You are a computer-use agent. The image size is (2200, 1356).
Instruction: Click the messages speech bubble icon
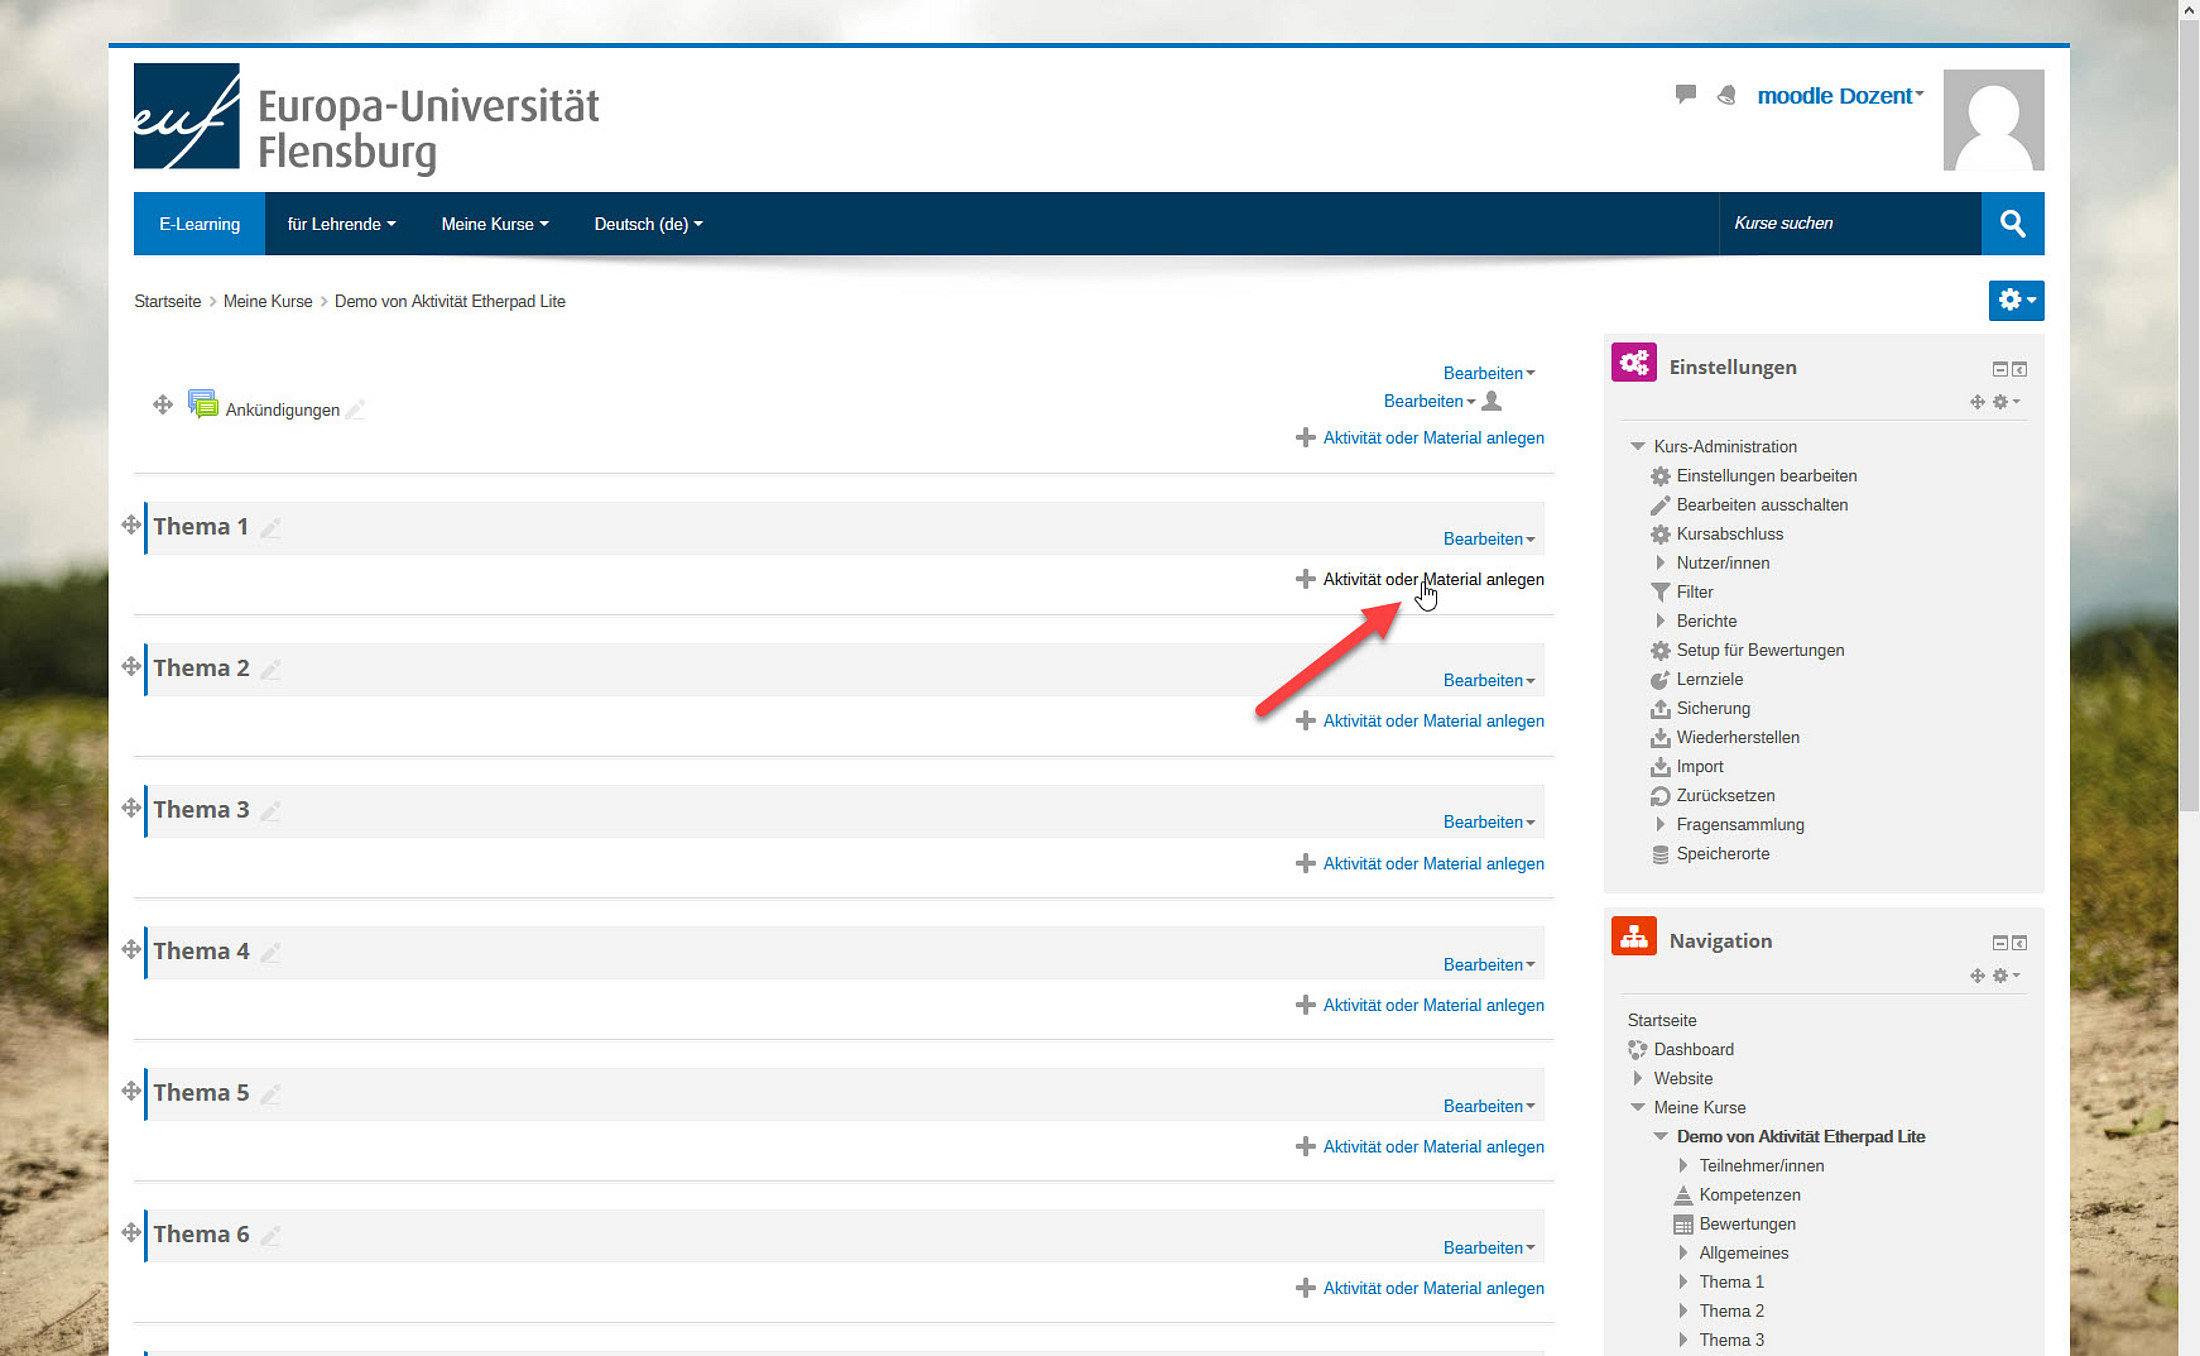pos(1685,94)
